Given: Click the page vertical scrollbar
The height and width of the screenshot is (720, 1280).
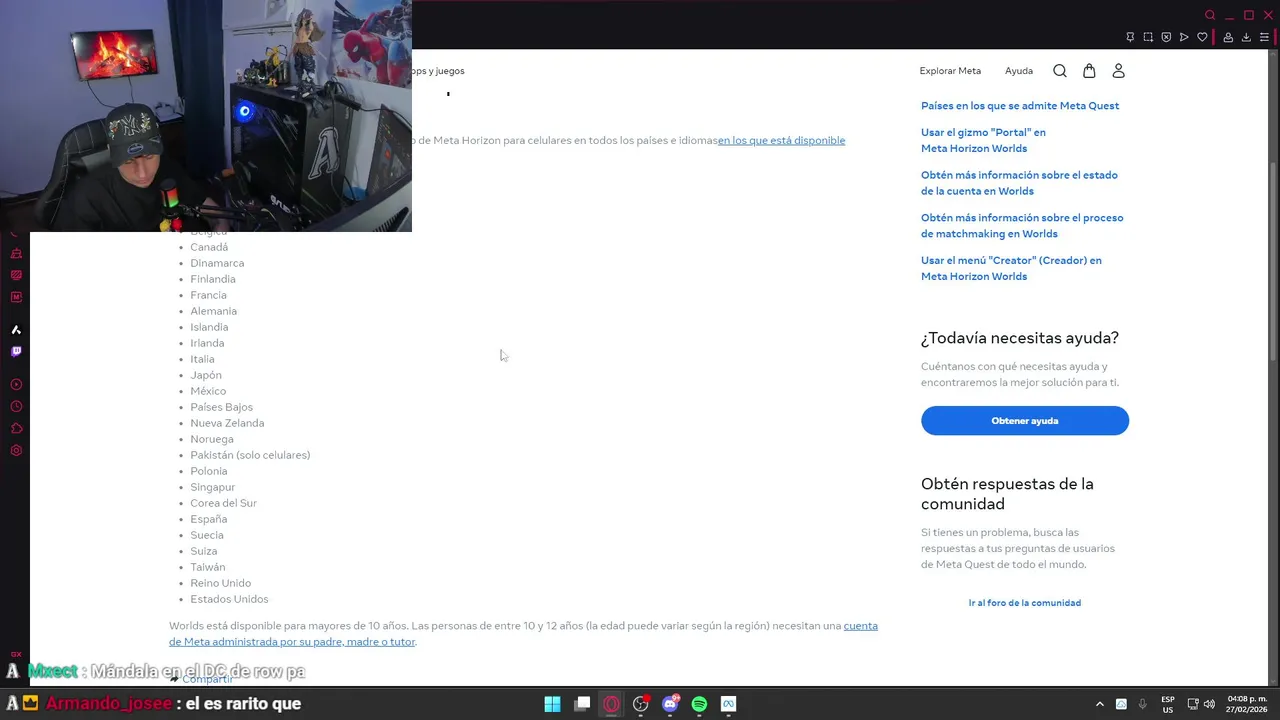Looking at the screenshot, I should (x=1273, y=260).
